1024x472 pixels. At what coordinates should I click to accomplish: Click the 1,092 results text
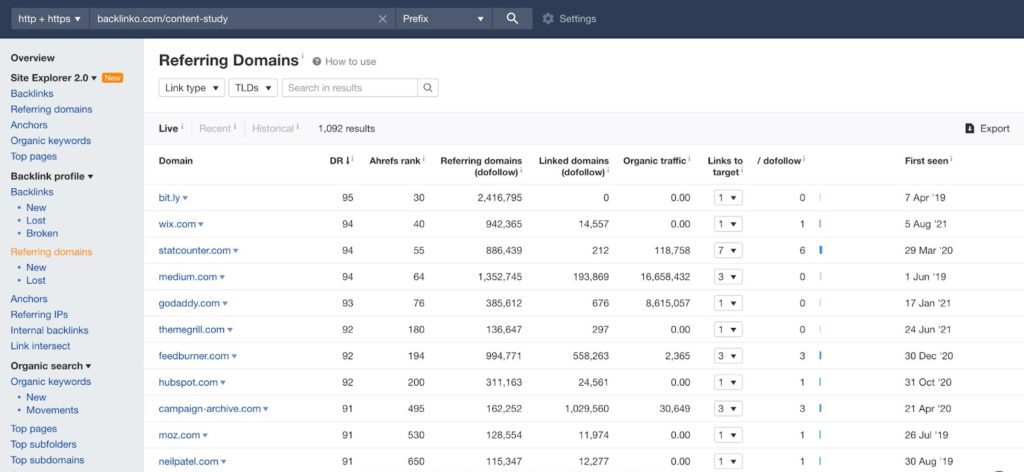[347, 129]
